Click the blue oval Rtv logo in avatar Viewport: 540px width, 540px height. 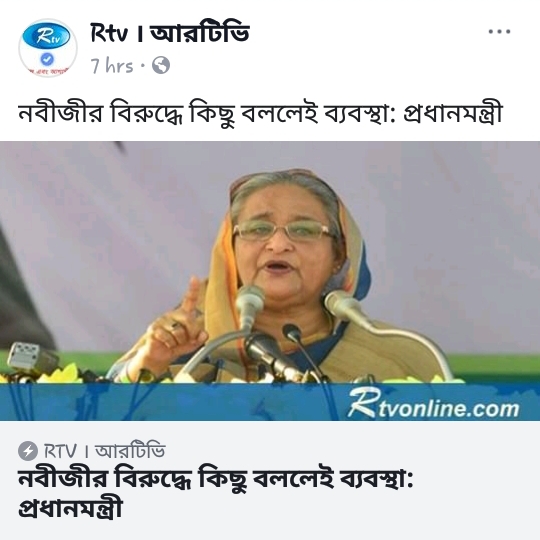point(46,36)
